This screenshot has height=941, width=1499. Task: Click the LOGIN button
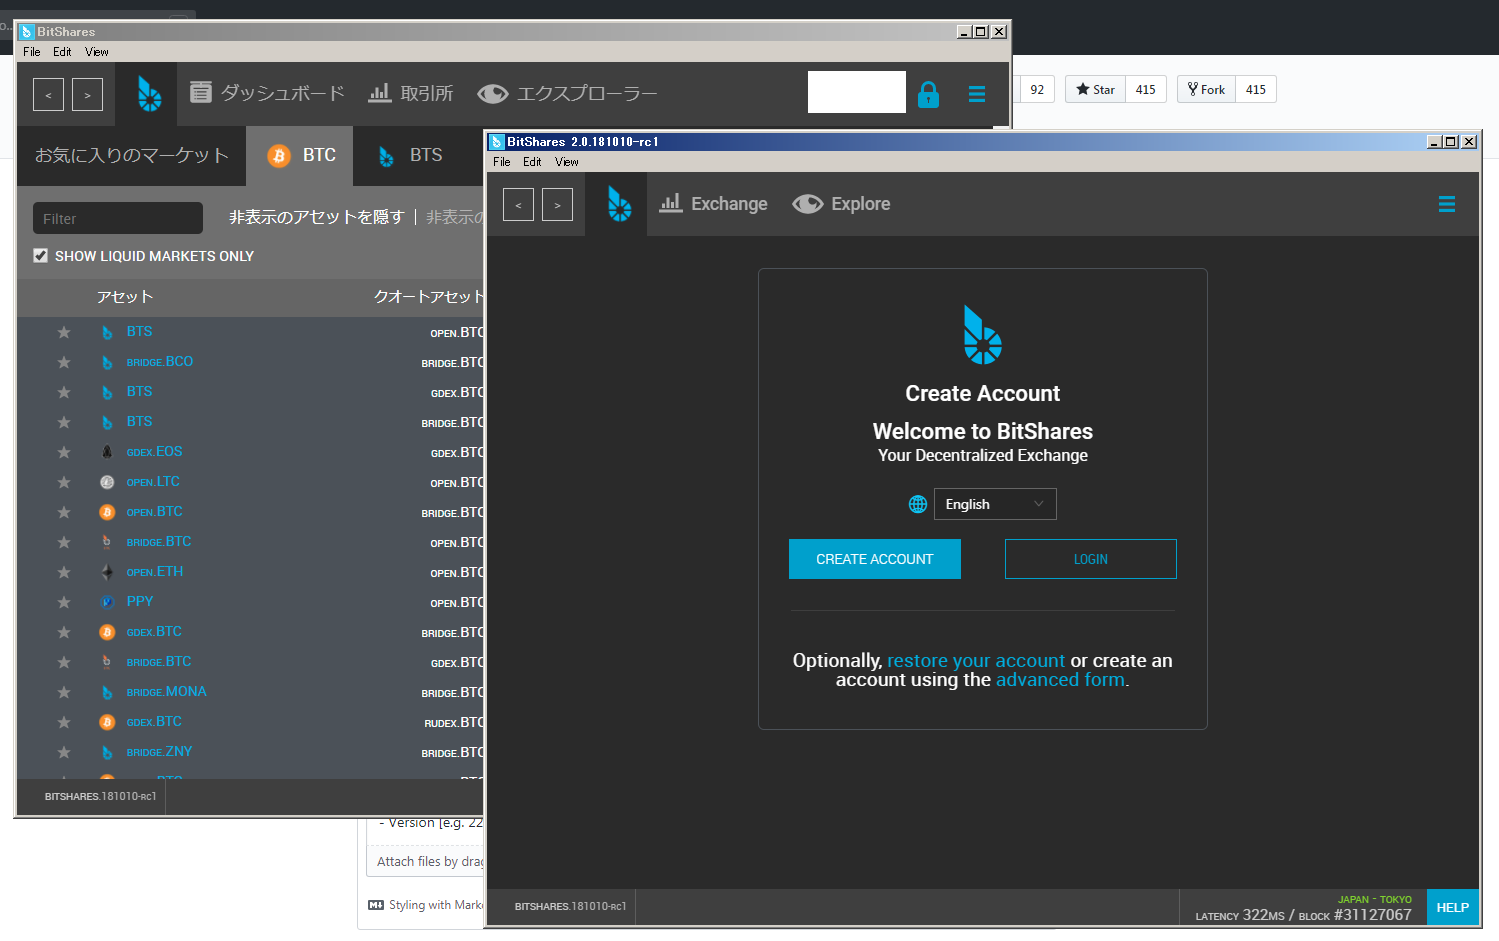coord(1091,559)
